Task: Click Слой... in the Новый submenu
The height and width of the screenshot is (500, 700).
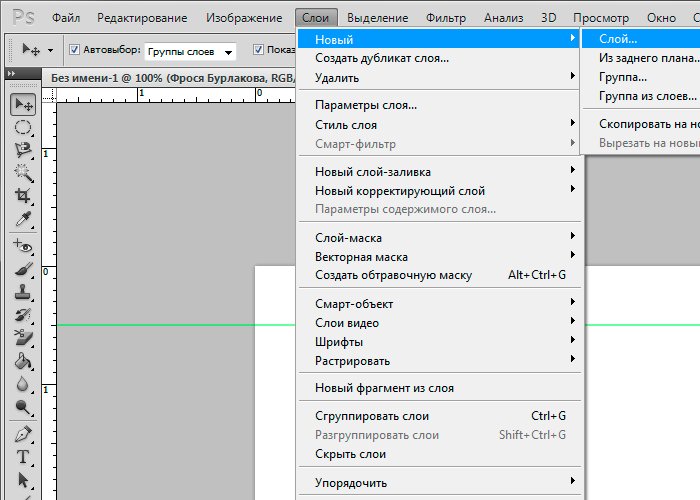Action: (x=618, y=39)
